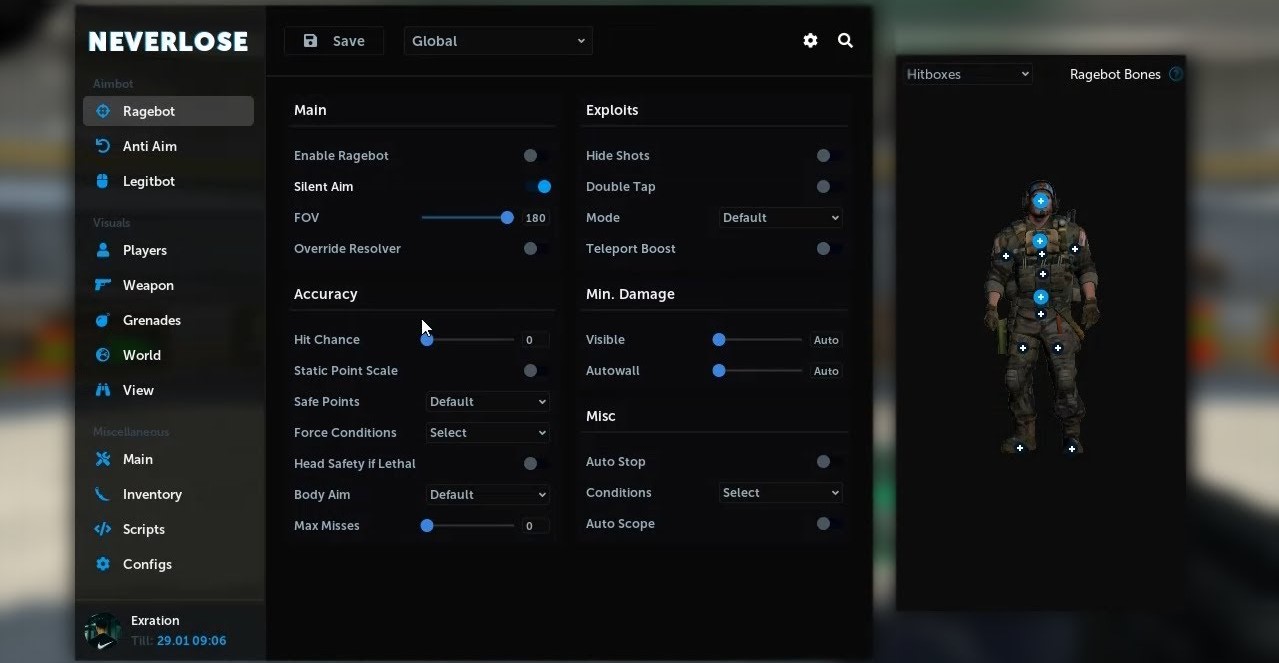
Task: Enable the Ragebot toggle
Action: point(530,155)
